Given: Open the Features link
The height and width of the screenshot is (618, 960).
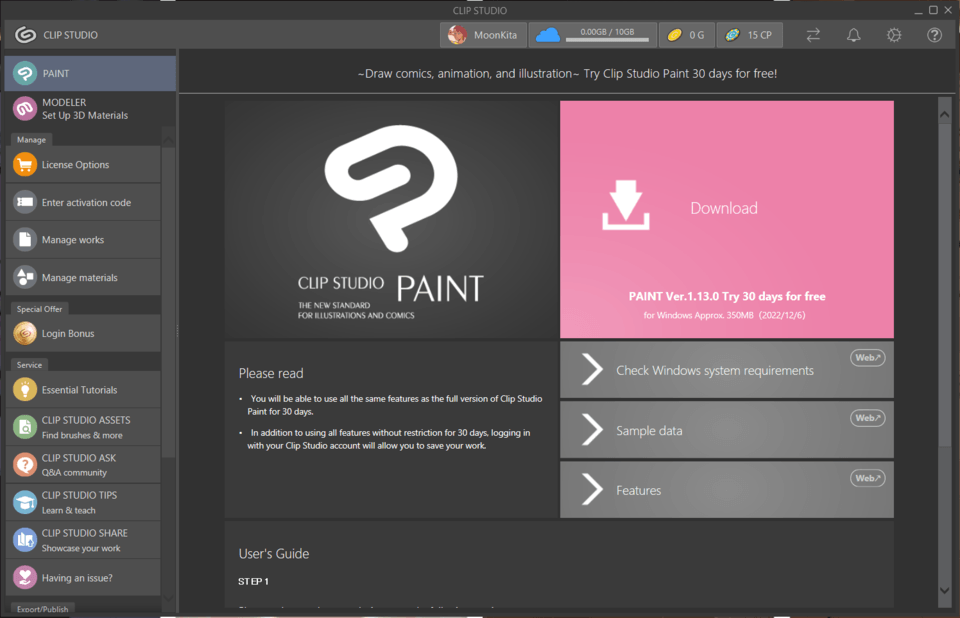Looking at the screenshot, I should (x=727, y=490).
